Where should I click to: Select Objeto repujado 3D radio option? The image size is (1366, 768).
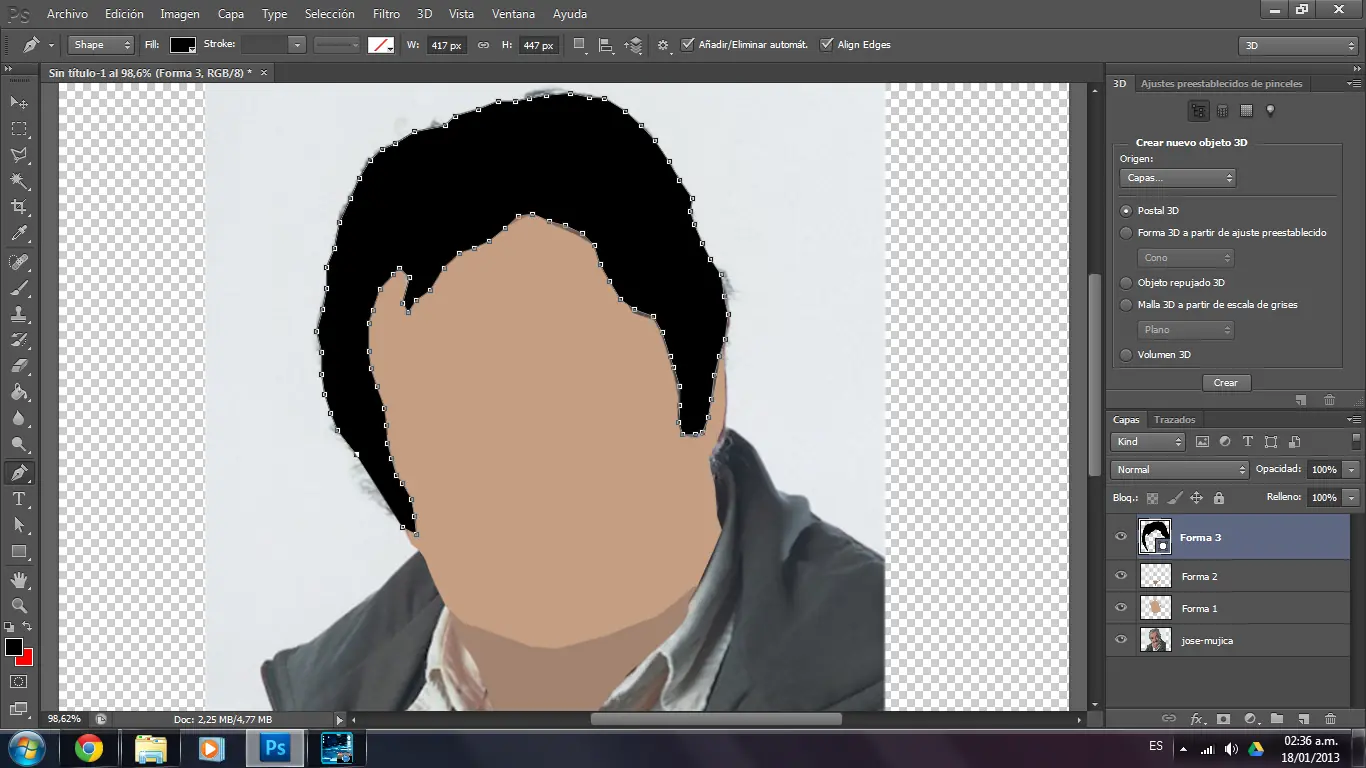tap(1126, 283)
